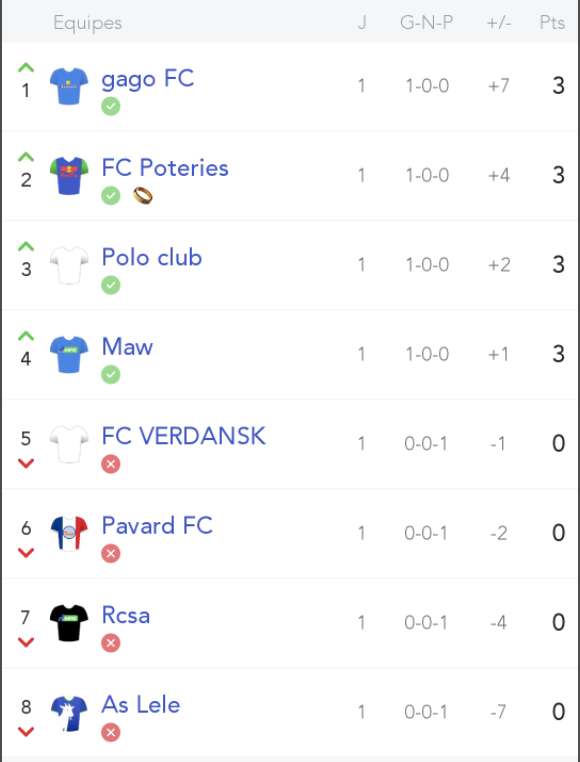The image size is (580, 762).
Task: Click the green win checkmark under gago FC
Action: pos(111,106)
